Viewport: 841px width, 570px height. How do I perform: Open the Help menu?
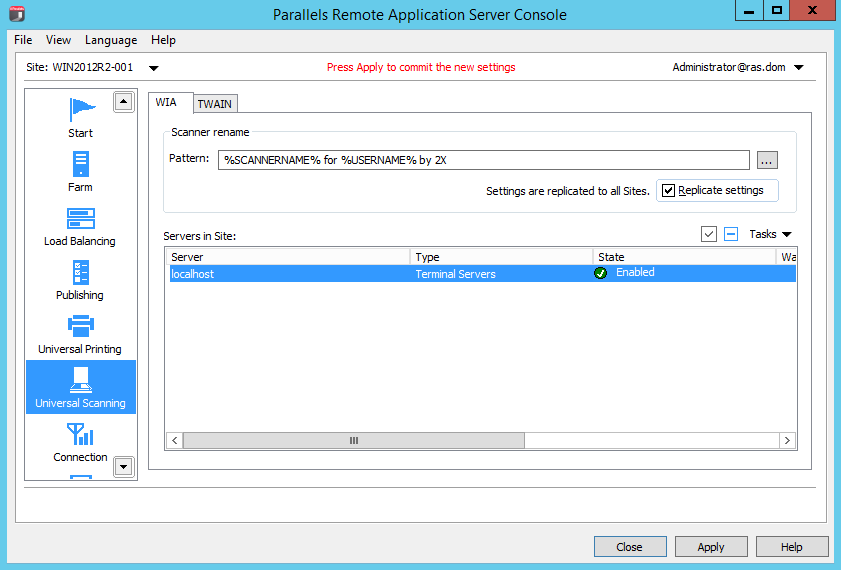point(163,40)
